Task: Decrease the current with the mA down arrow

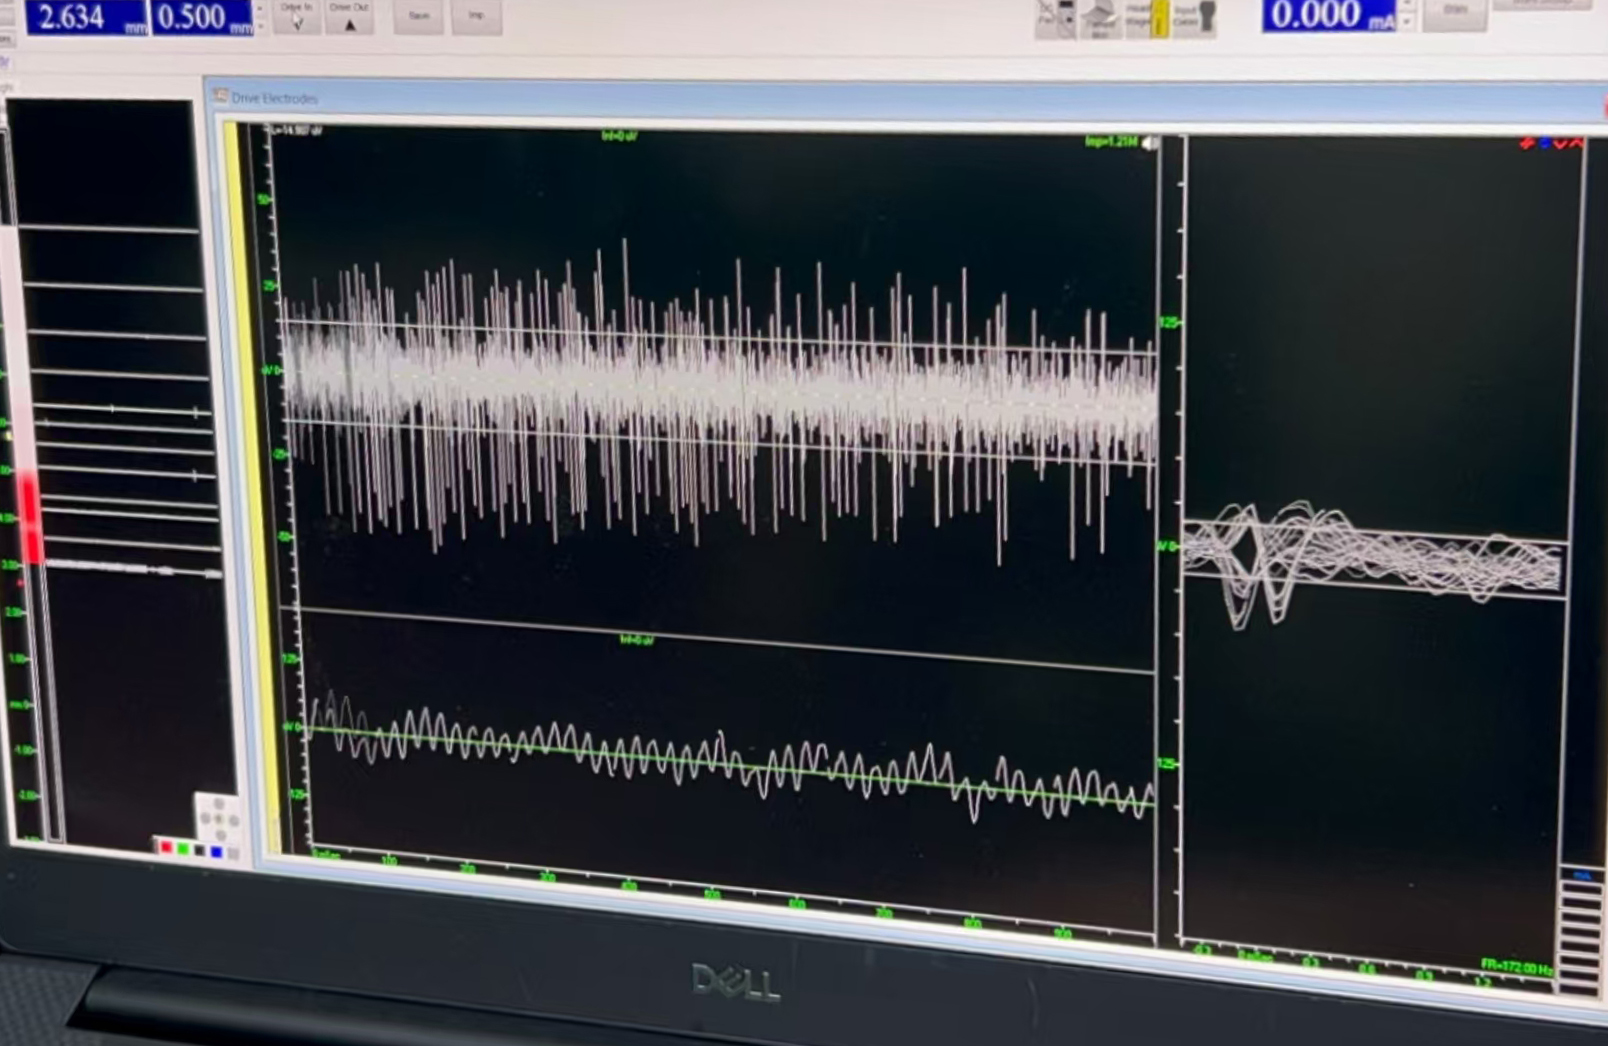Action: (x=1407, y=22)
